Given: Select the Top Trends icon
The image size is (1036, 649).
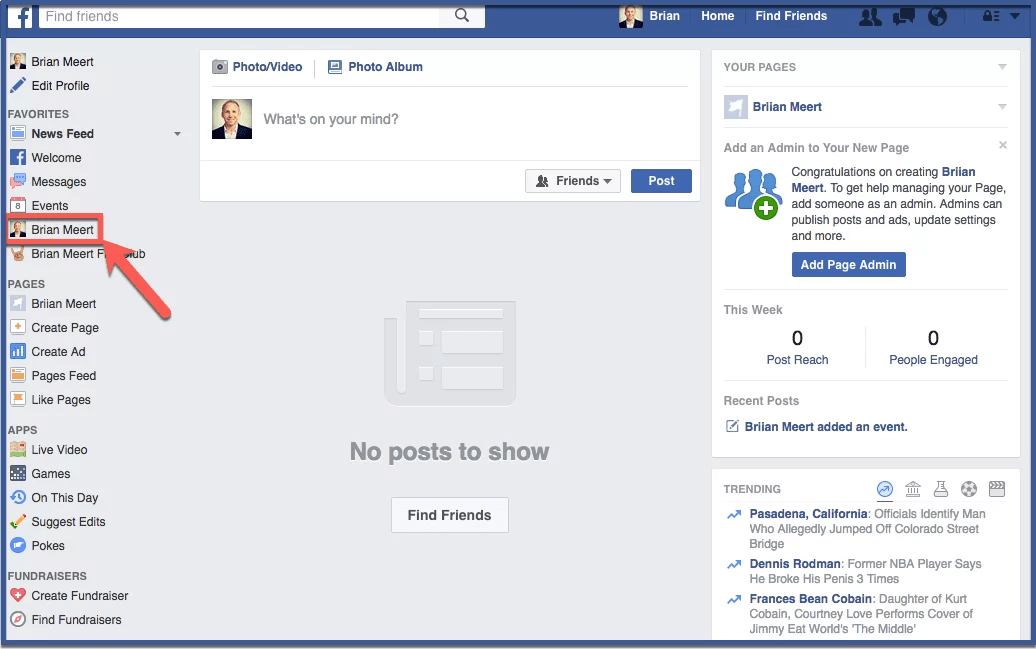Looking at the screenshot, I should (x=885, y=489).
